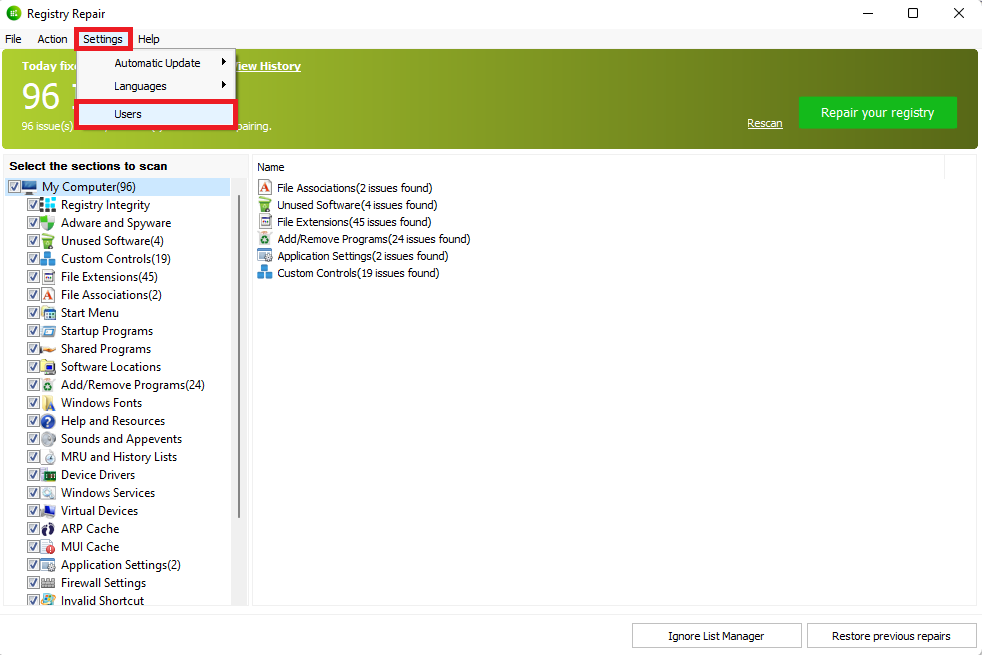Click the Adware and Spyware icon
Image resolution: width=982 pixels, height=655 pixels.
click(x=48, y=223)
